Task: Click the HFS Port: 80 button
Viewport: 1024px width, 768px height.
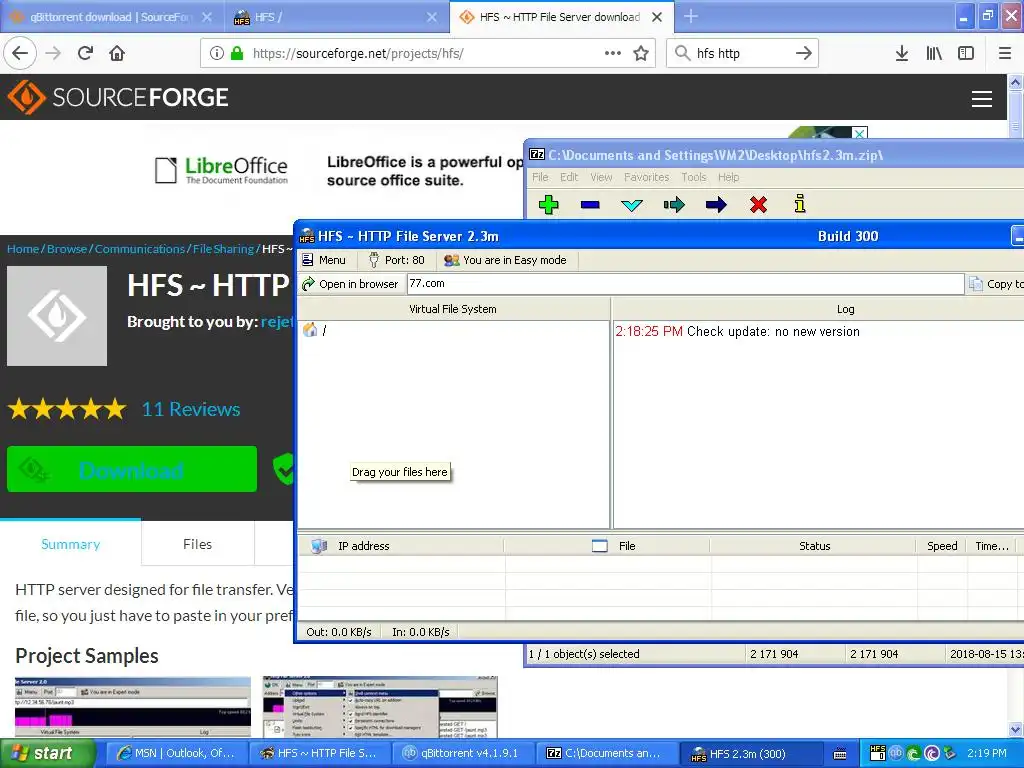Action: point(396,260)
